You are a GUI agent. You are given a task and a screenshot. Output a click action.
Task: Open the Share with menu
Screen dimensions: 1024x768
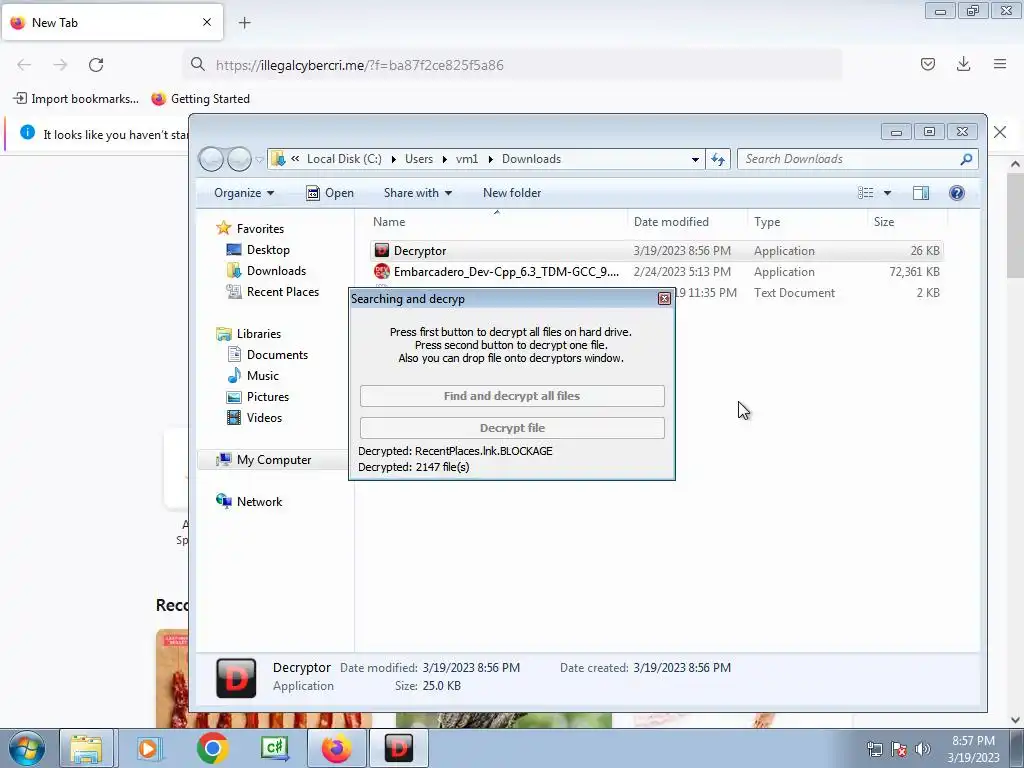pos(417,193)
